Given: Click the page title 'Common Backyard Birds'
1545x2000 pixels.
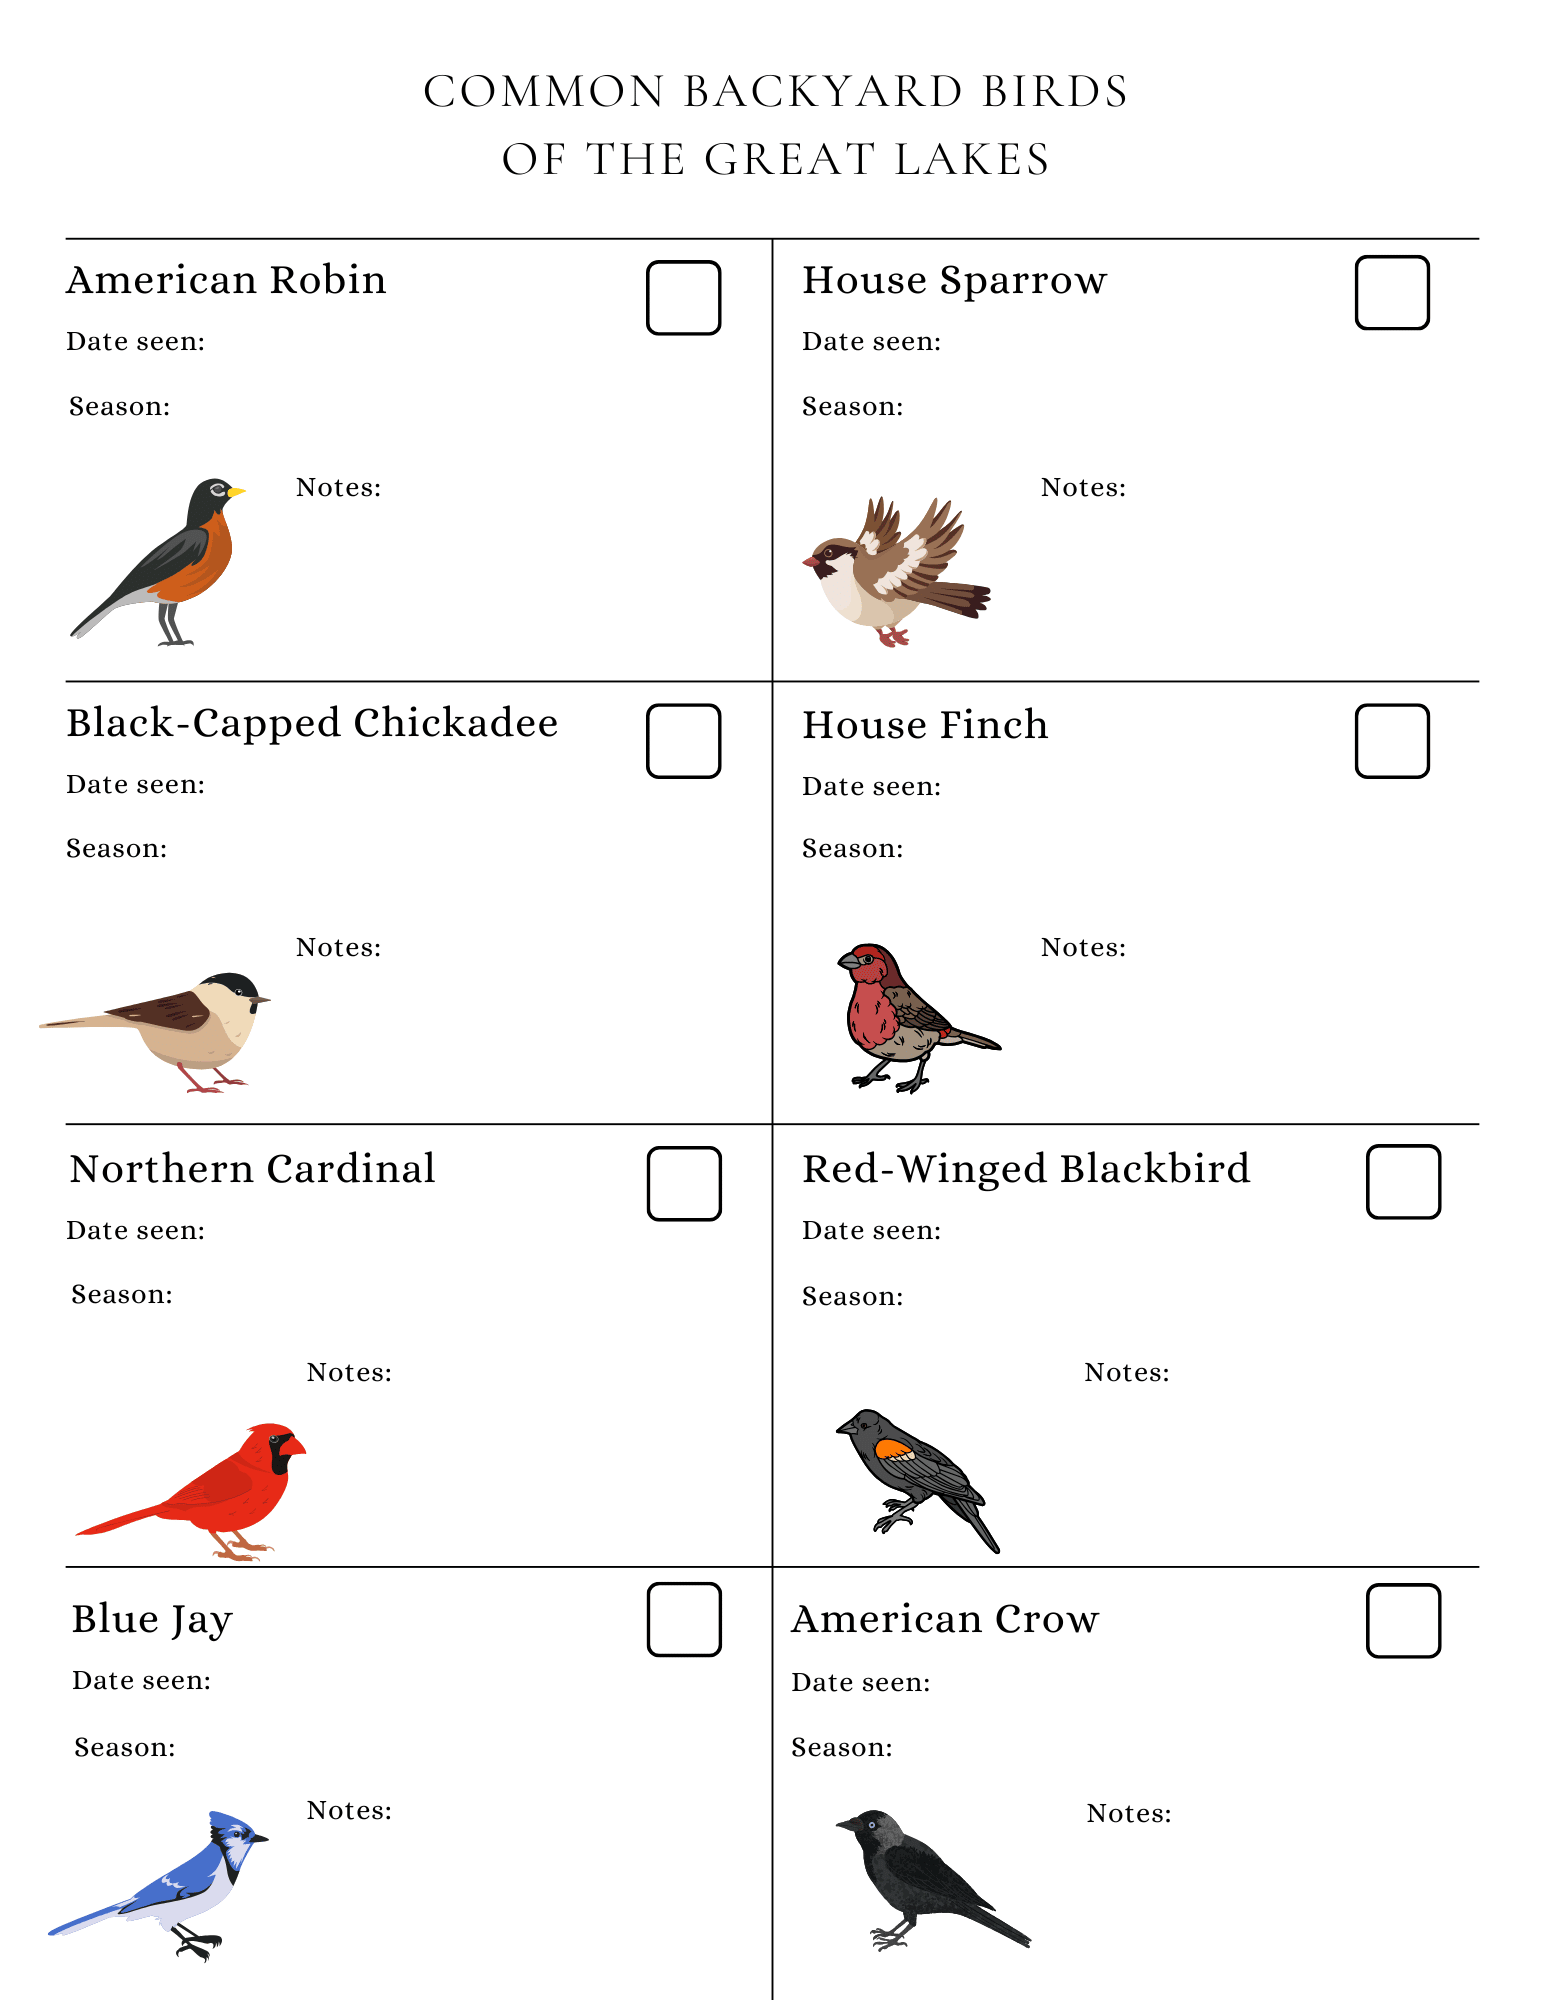Looking at the screenshot, I should click(775, 92).
